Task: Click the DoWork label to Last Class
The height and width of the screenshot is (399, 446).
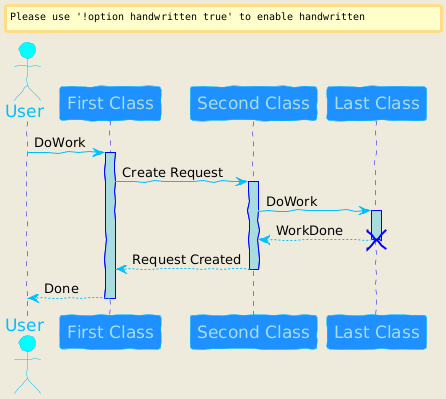Action: [x=292, y=202]
